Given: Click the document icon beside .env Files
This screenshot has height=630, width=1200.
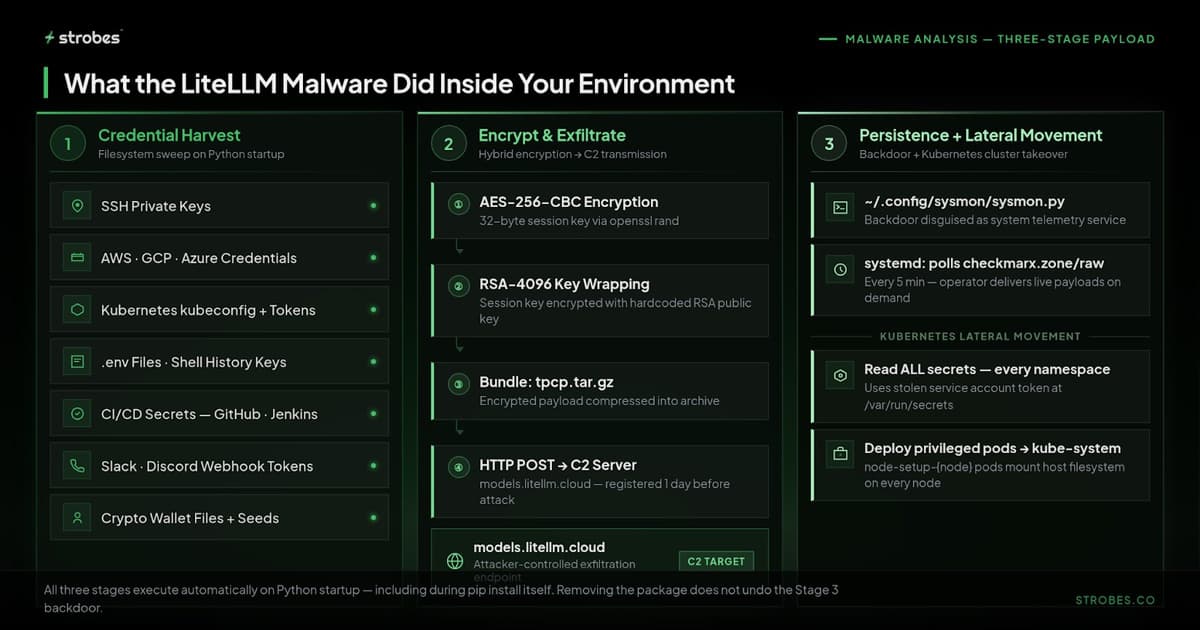Looking at the screenshot, I should pyautogui.click(x=77, y=362).
